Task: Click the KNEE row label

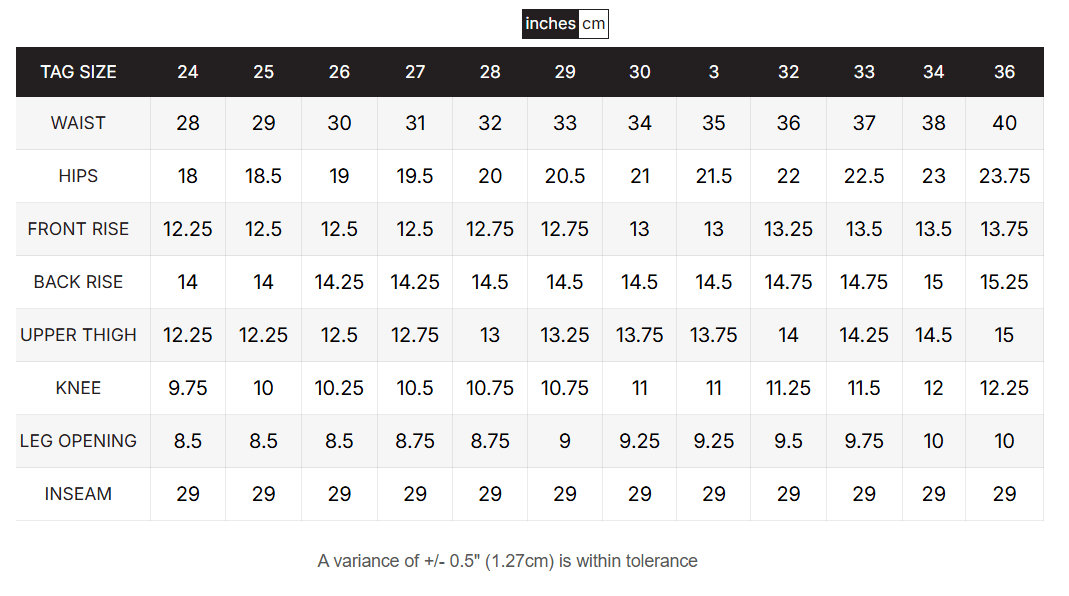Action: 78,388
